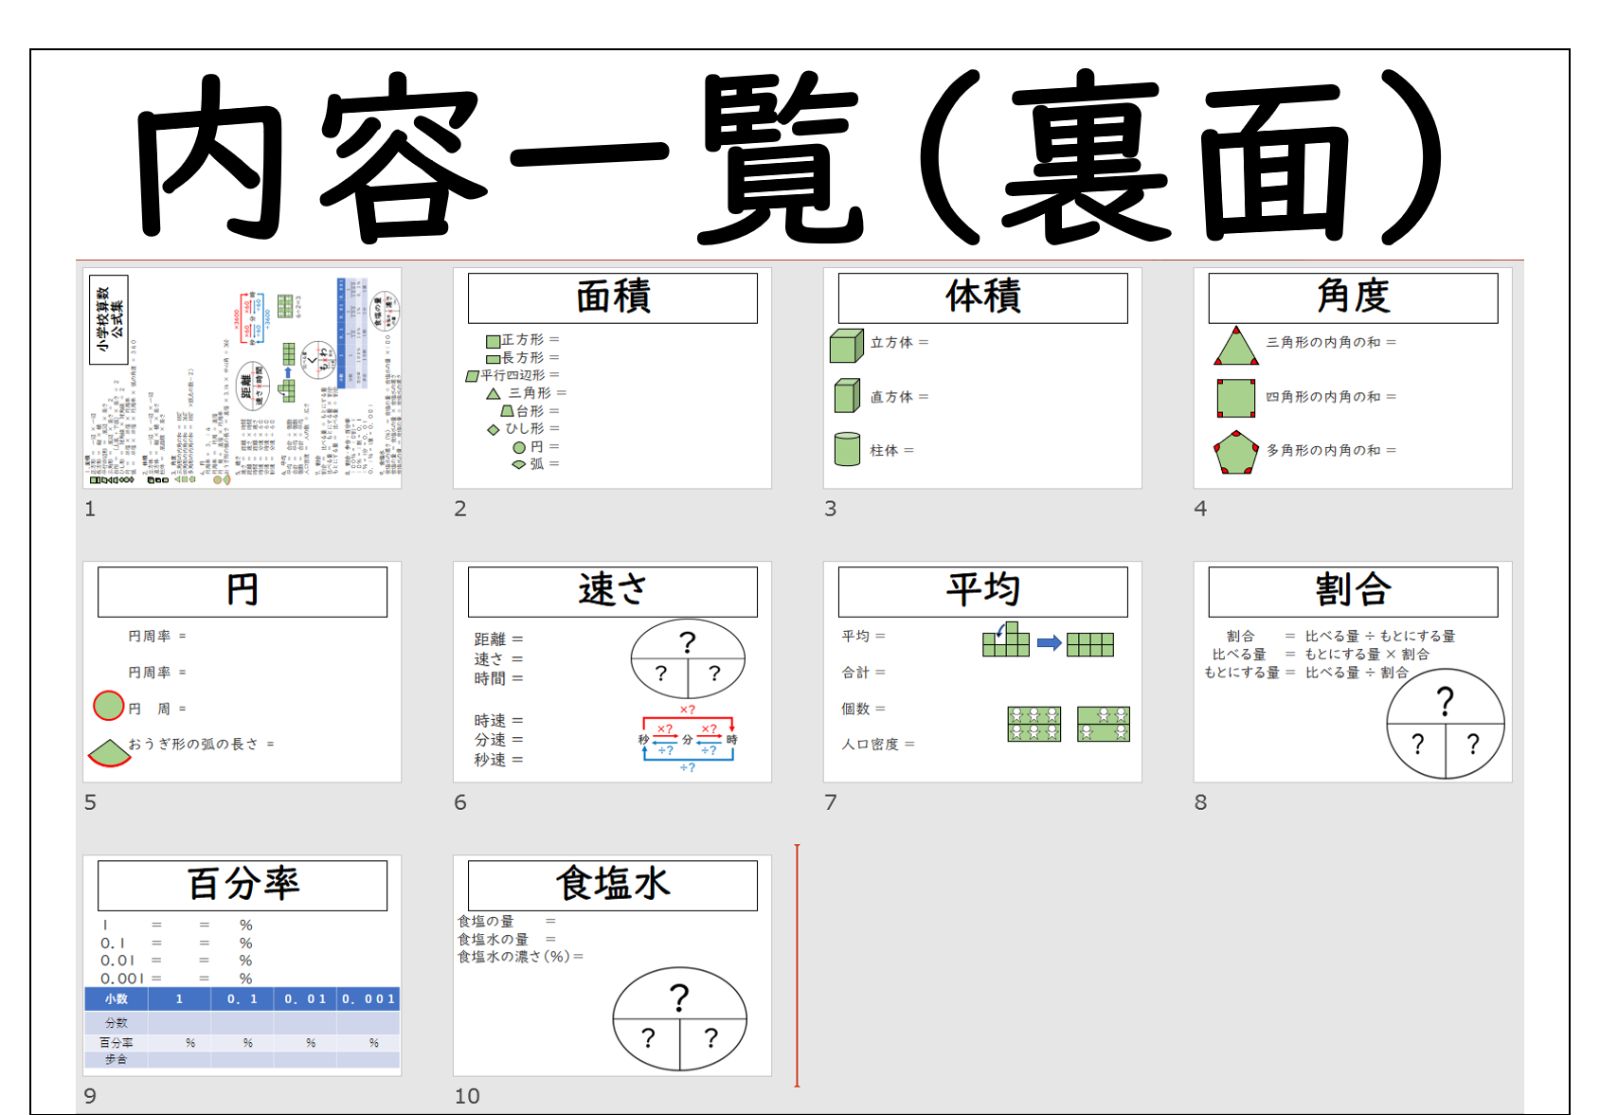The width and height of the screenshot is (1600, 1115).
Task: Click the 人口密度 = text
Action: (x=878, y=744)
